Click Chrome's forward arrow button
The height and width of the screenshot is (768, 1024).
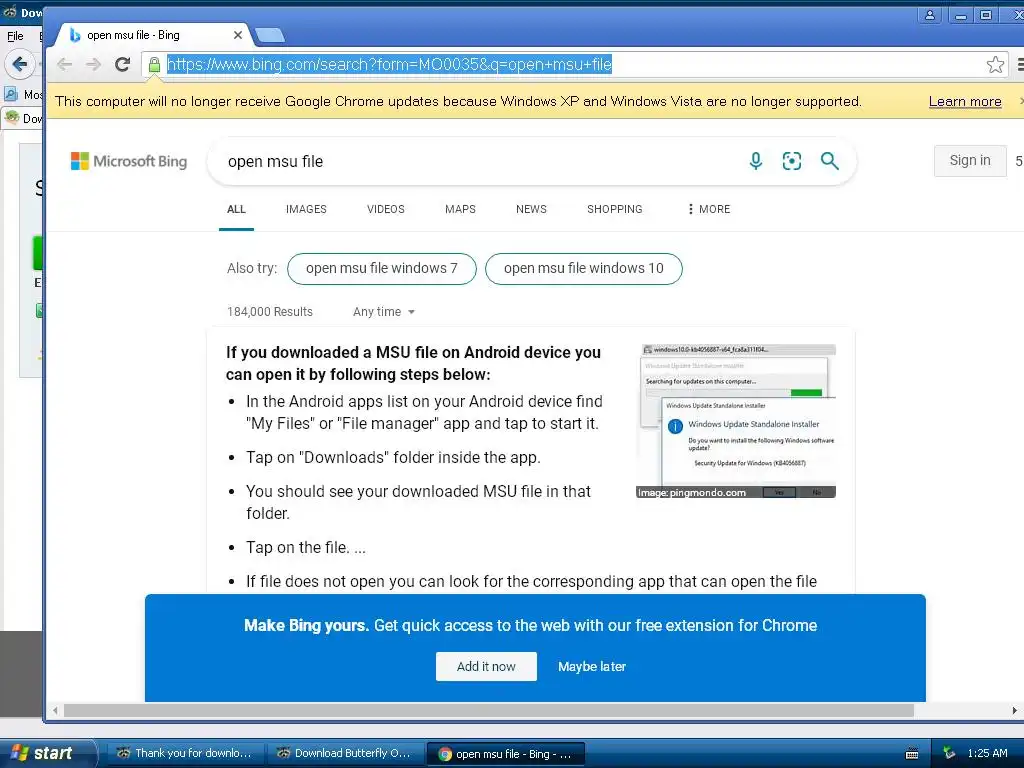tap(93, 64)
